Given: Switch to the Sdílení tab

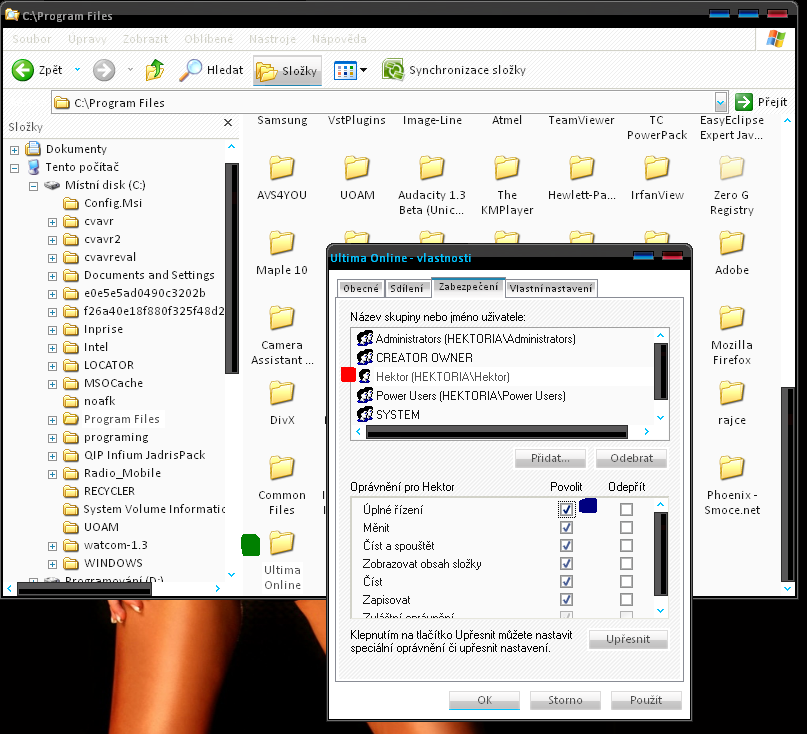Looking at the screenshot, I should (x=407, y=289).
